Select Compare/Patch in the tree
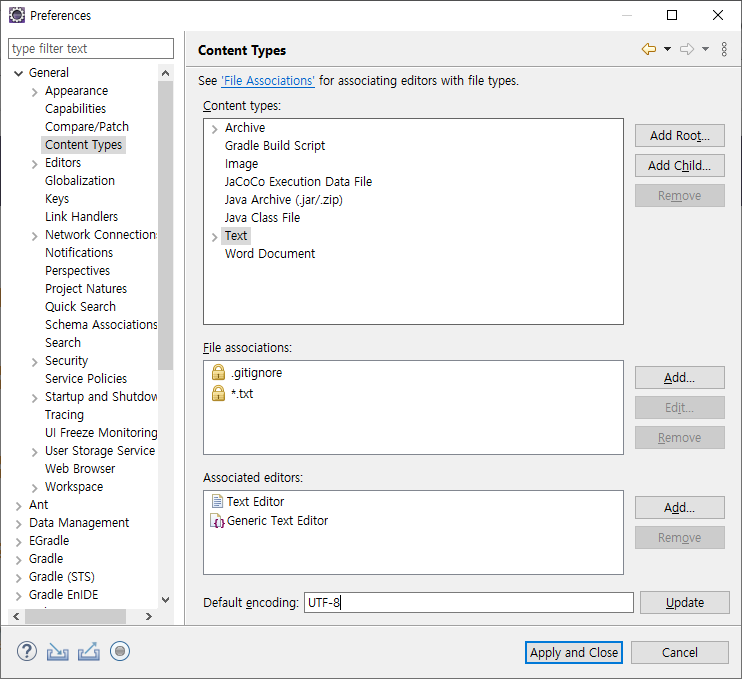This screenshot has height=679, width=742. 87,127
